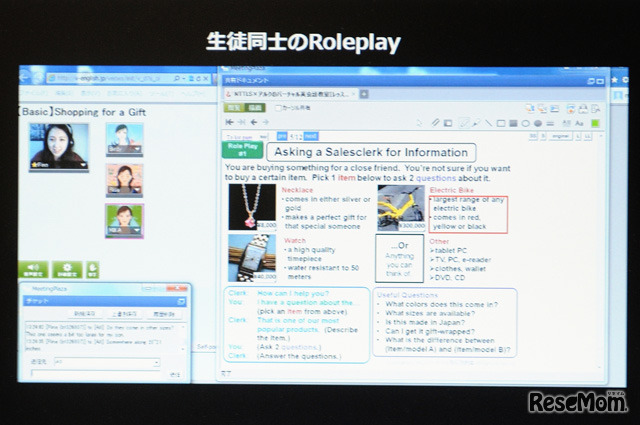This screenshot has width=640, height=425.
Task: Select the pen drawing tool
Action: 464,123
